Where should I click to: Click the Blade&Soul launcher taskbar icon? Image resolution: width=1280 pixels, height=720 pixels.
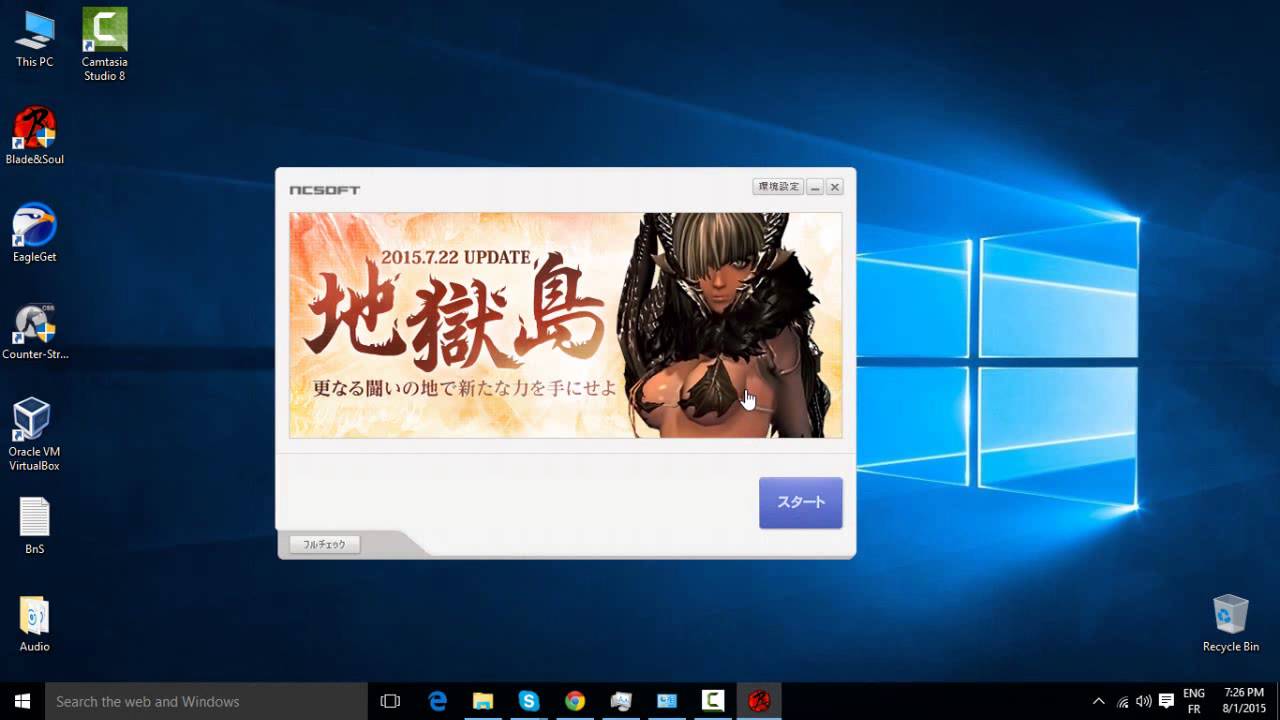[759, 701]
